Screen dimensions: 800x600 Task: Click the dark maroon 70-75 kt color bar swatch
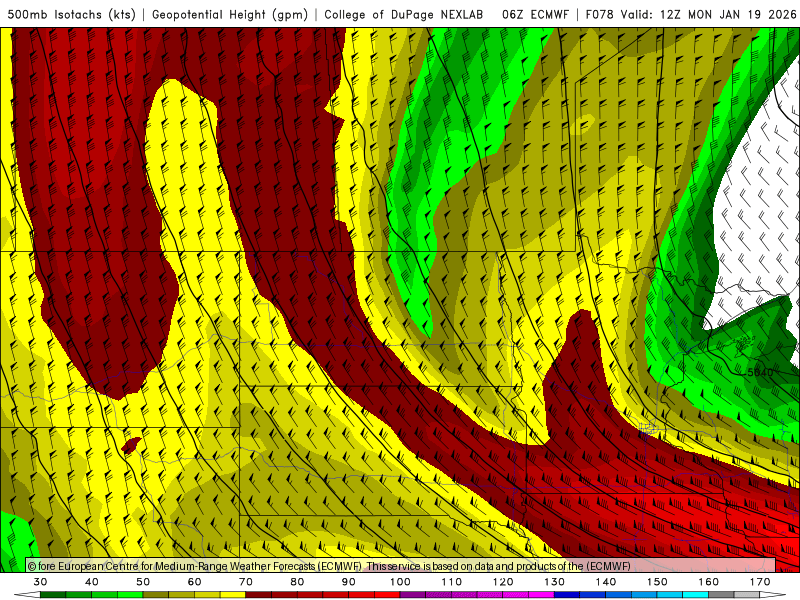[259, 595]
